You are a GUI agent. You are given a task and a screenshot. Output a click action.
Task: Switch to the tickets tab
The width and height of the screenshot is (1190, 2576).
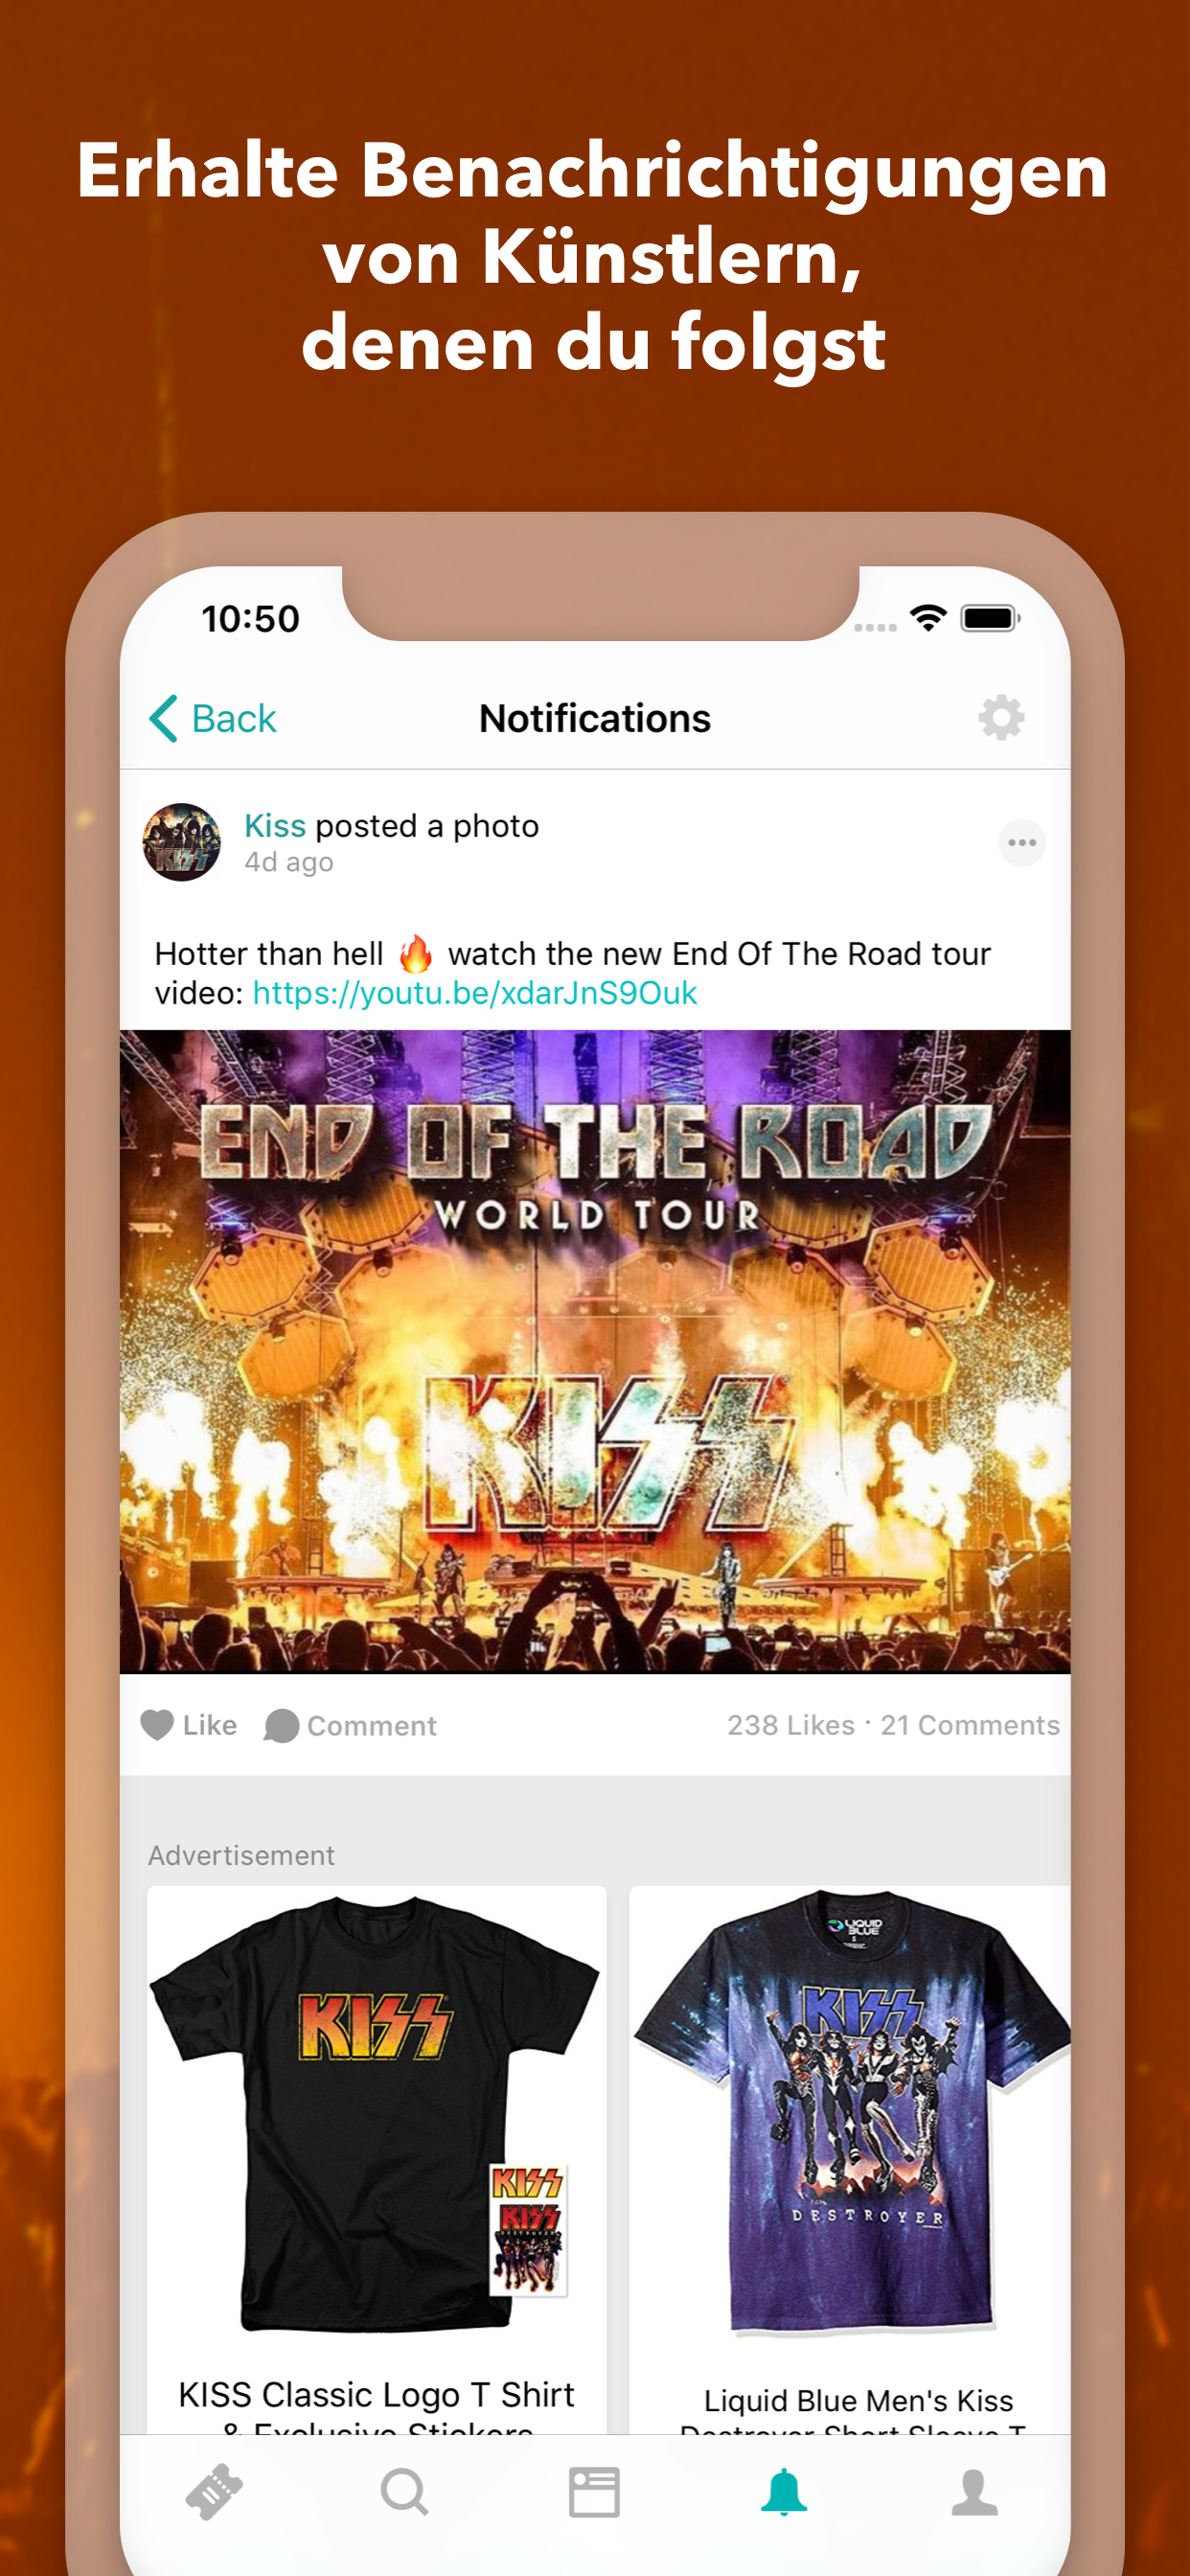pyautogui.click(x=214, y=2492)
